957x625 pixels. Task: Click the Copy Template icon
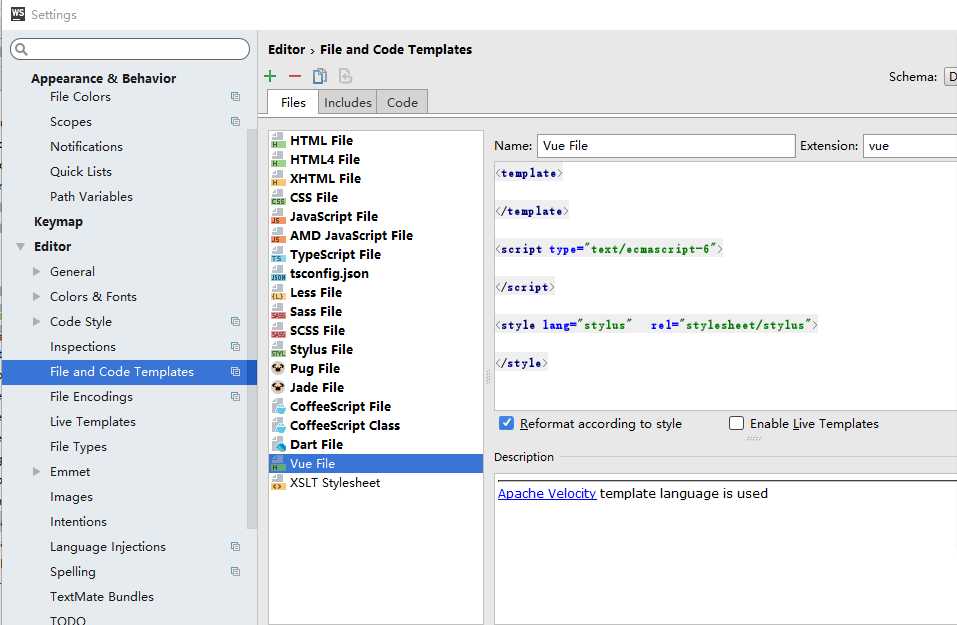(320, 76)
